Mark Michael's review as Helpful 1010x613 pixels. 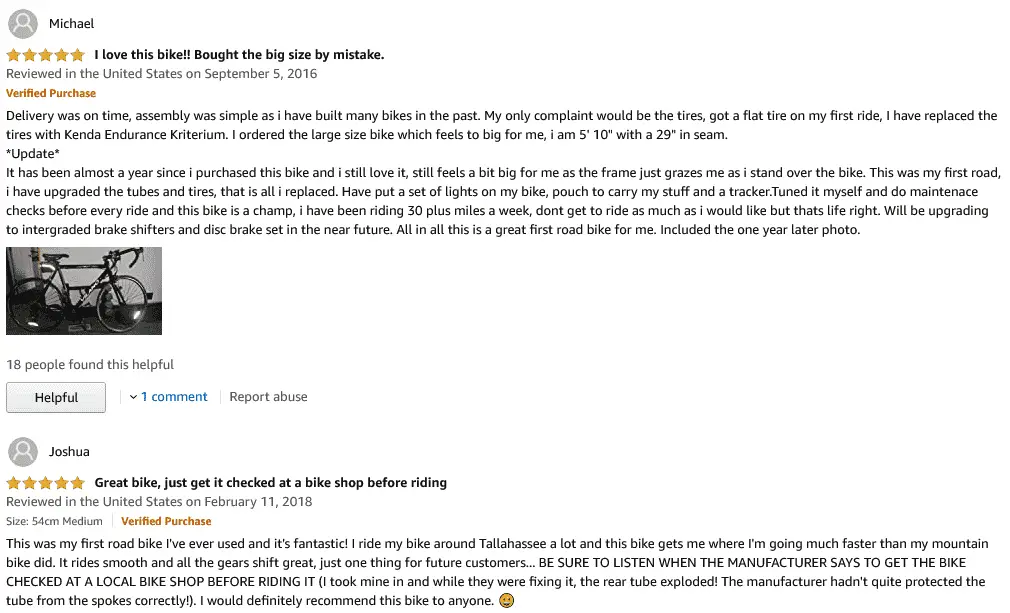click(56, 397)
